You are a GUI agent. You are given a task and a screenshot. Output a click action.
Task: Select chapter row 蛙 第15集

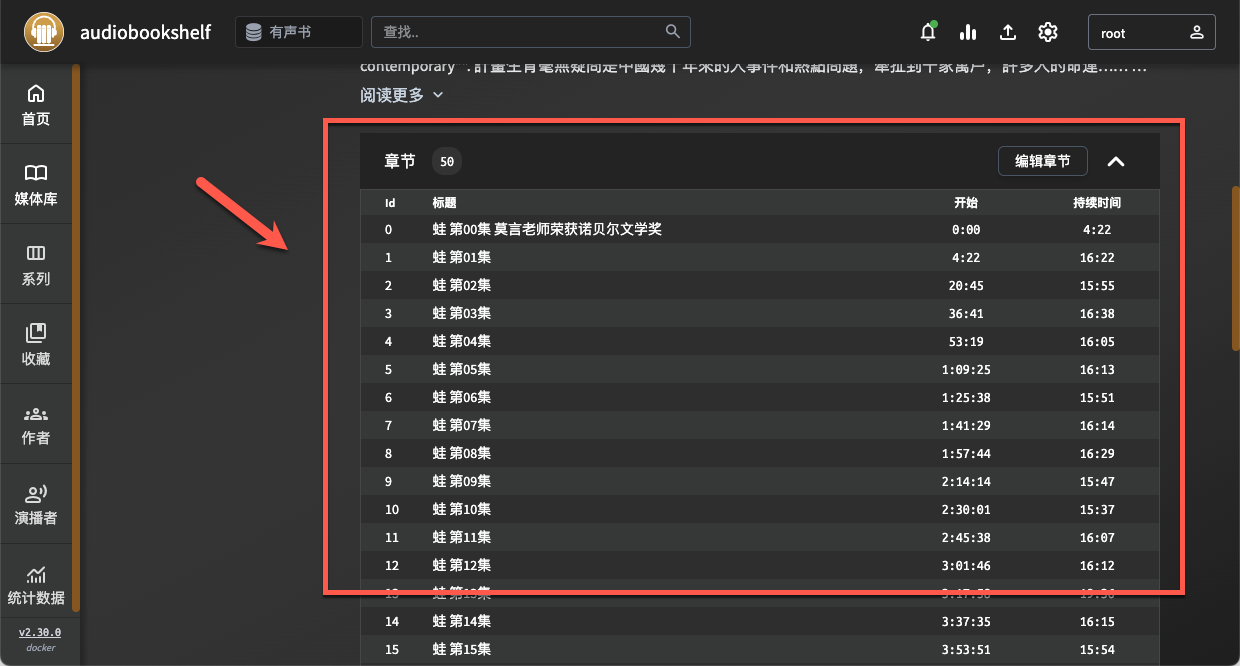(x=760, y=649)
